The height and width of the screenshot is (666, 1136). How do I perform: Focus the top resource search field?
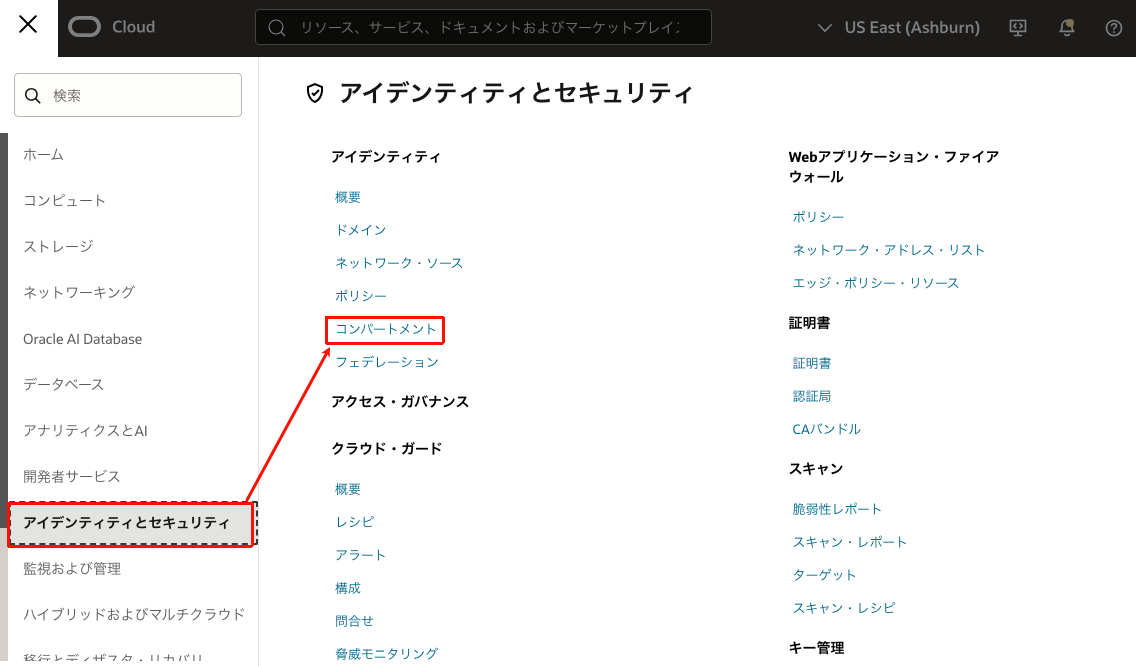[490, 28]
